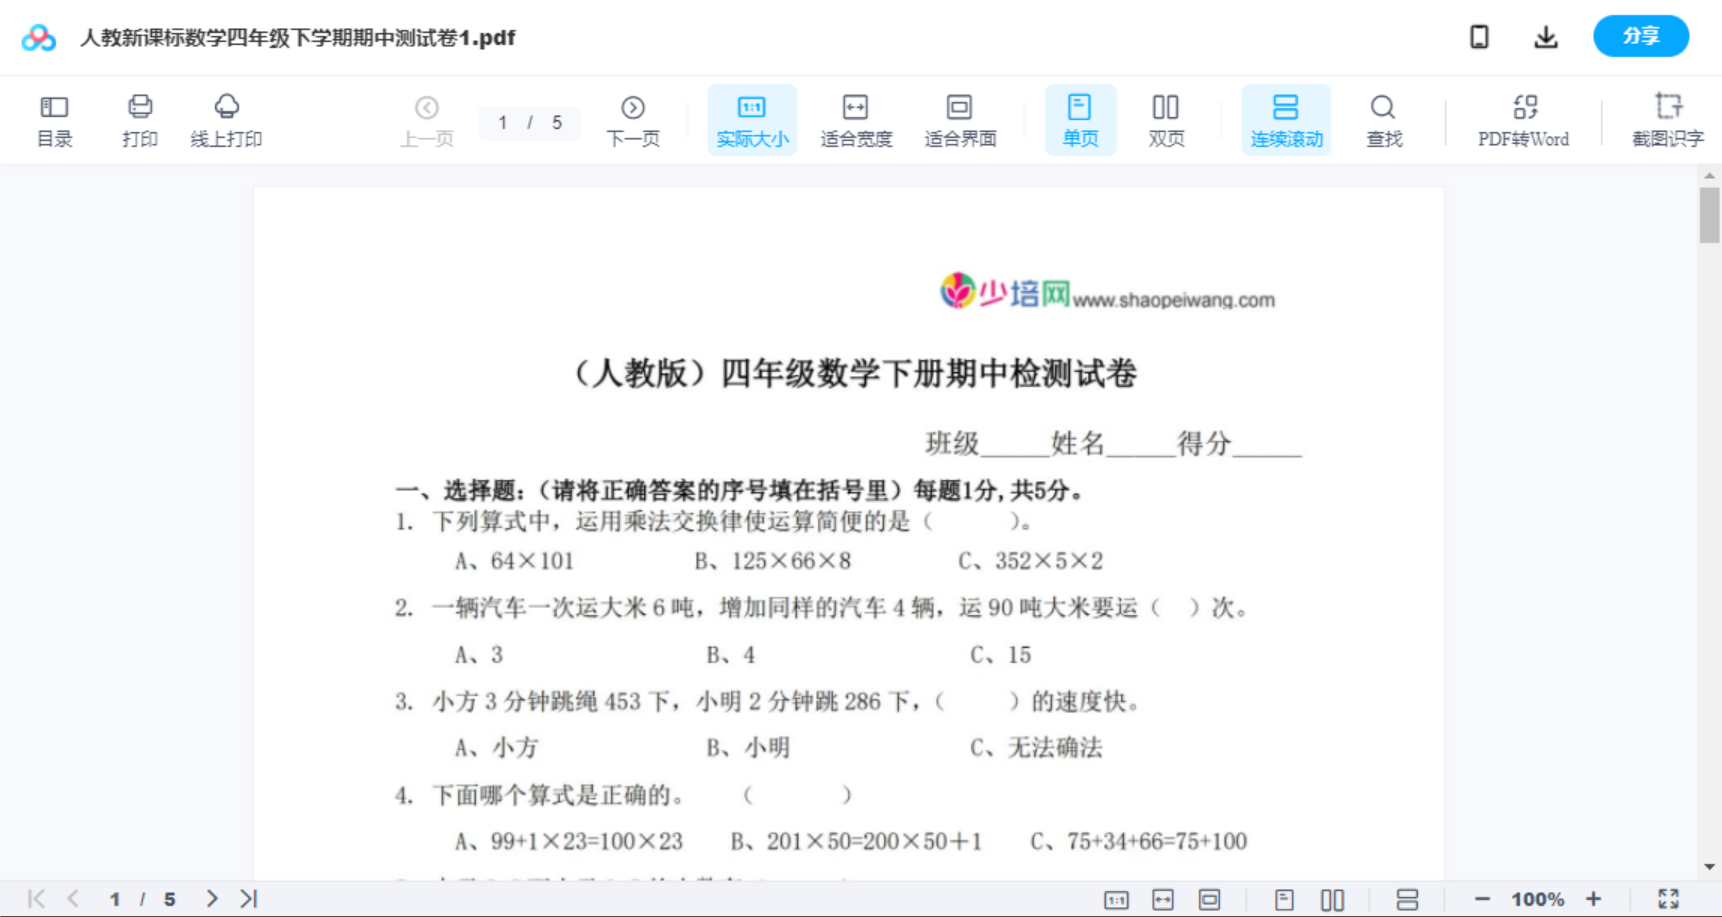Open mobile view via phone icon
The image size is (1722, 917).
pyautogui.click(x=1478, y=36)
